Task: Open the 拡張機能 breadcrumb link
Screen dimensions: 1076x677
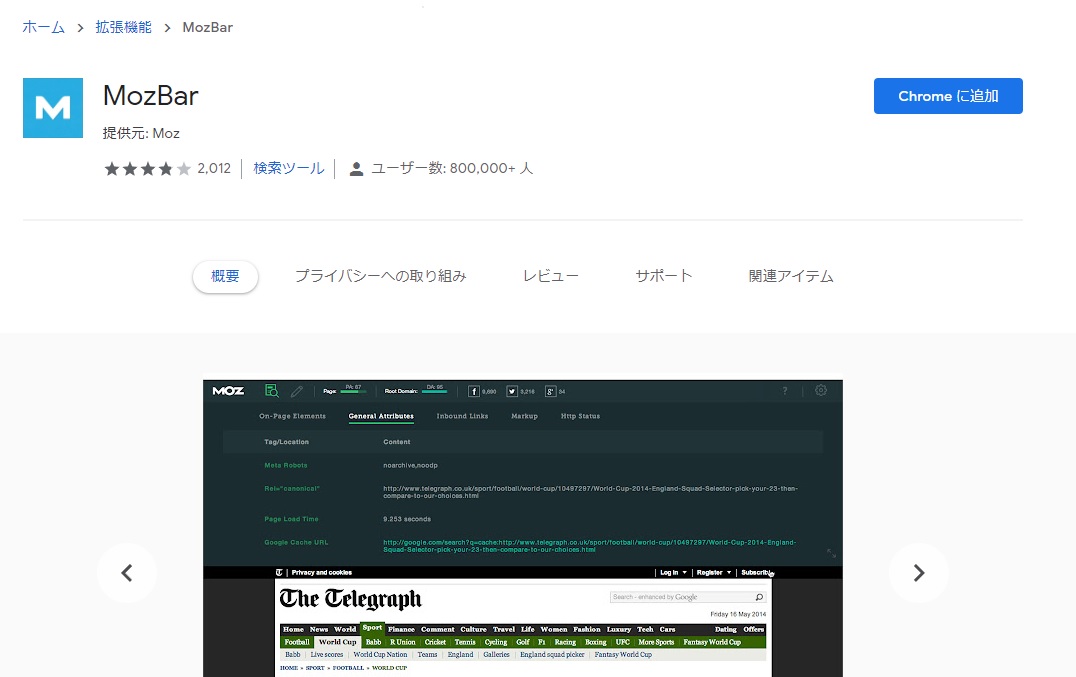Action: click(124, 27)
